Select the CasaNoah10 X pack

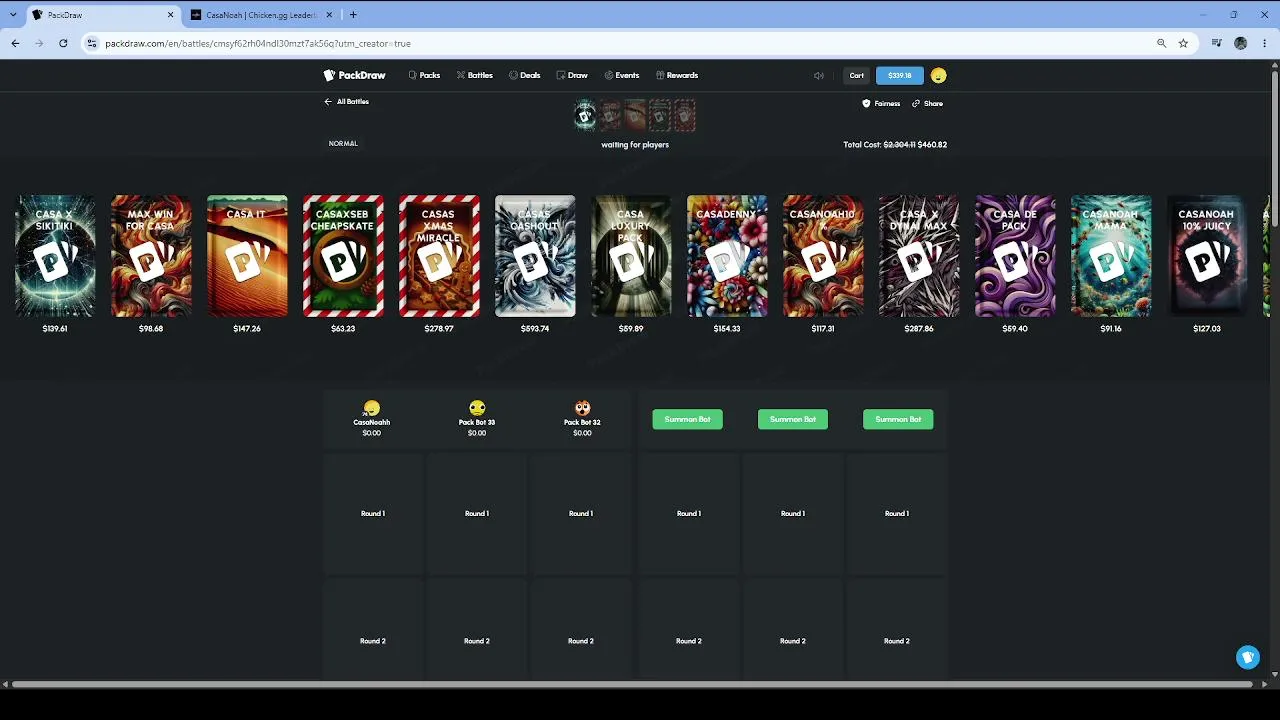click(x=823, y=256)
